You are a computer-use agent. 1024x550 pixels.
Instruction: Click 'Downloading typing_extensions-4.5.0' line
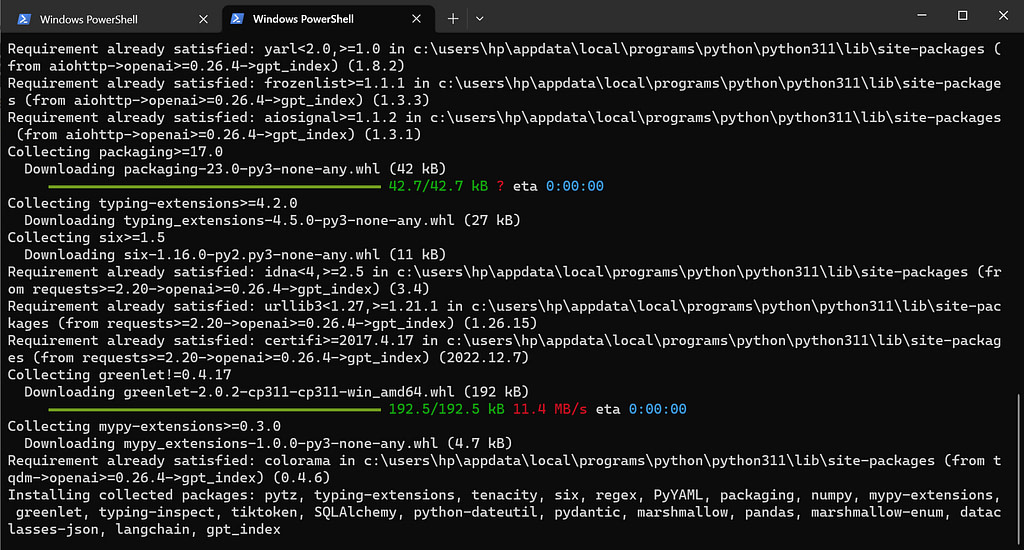tap(272, 220)
